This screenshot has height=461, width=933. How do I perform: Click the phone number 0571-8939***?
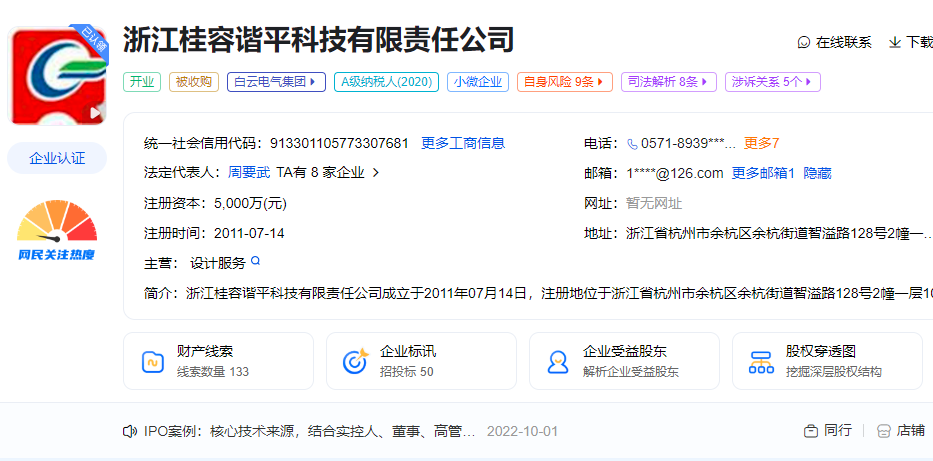tap(688, 143)
